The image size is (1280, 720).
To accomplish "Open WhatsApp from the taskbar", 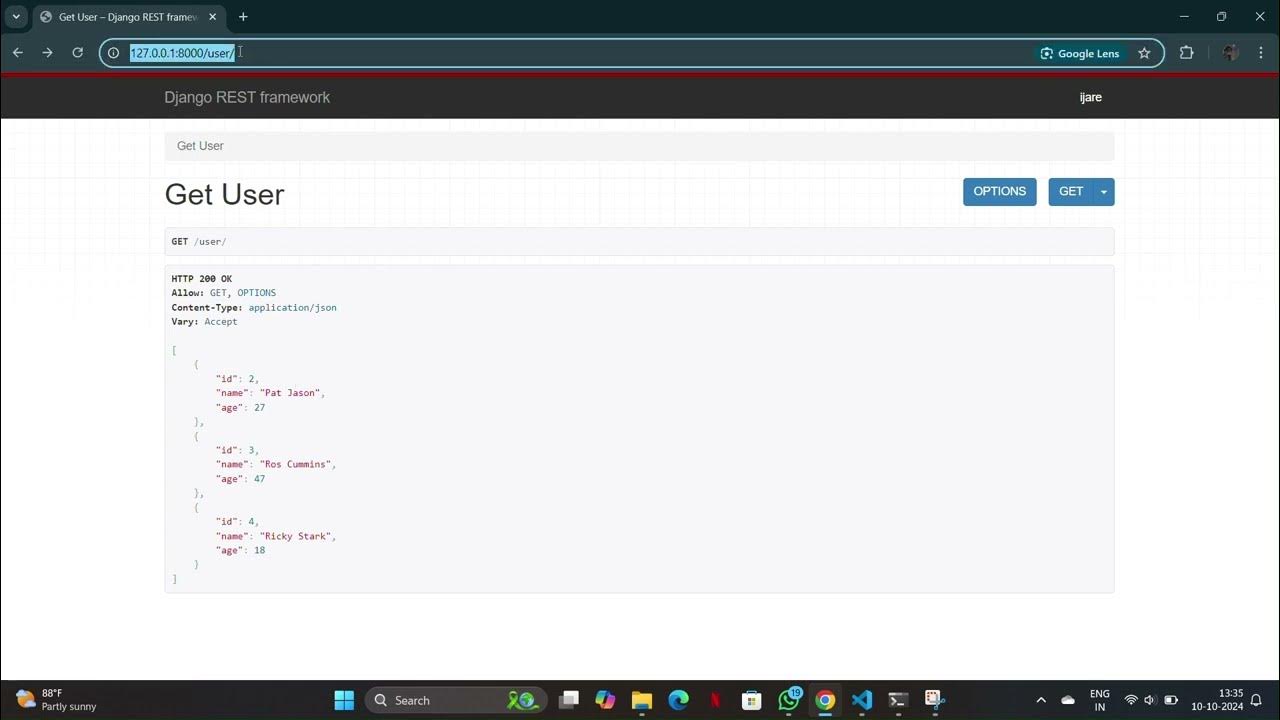I will [789, 700].
